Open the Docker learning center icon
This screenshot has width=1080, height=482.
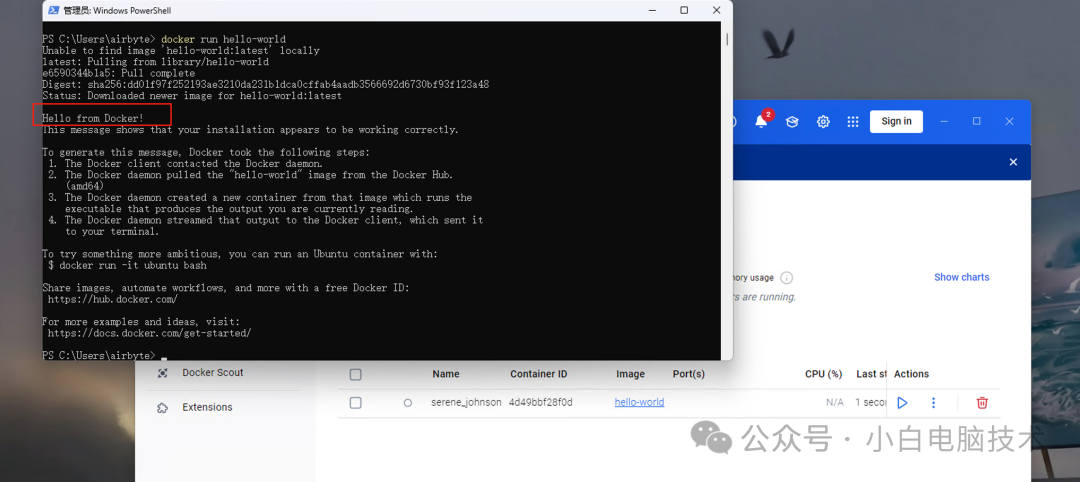792,122
